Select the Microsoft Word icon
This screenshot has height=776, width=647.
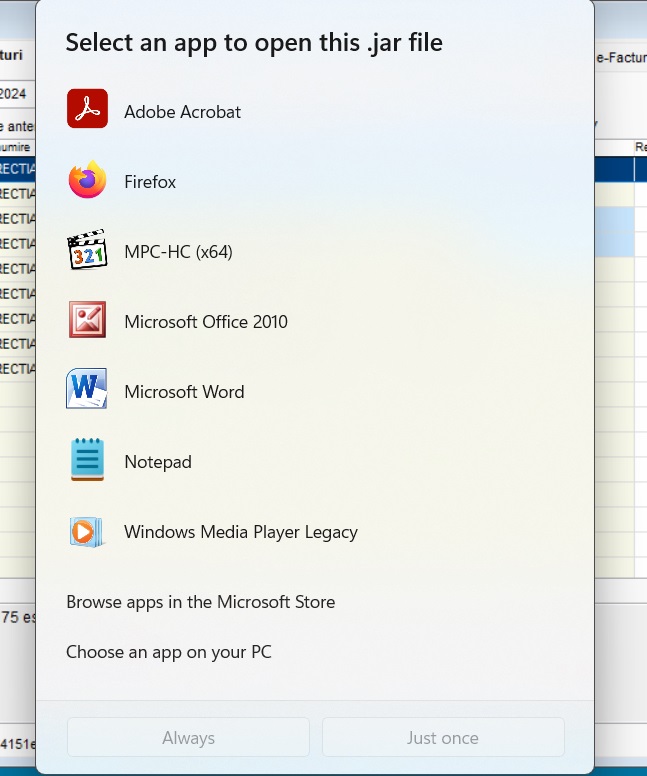pos(87,388)
